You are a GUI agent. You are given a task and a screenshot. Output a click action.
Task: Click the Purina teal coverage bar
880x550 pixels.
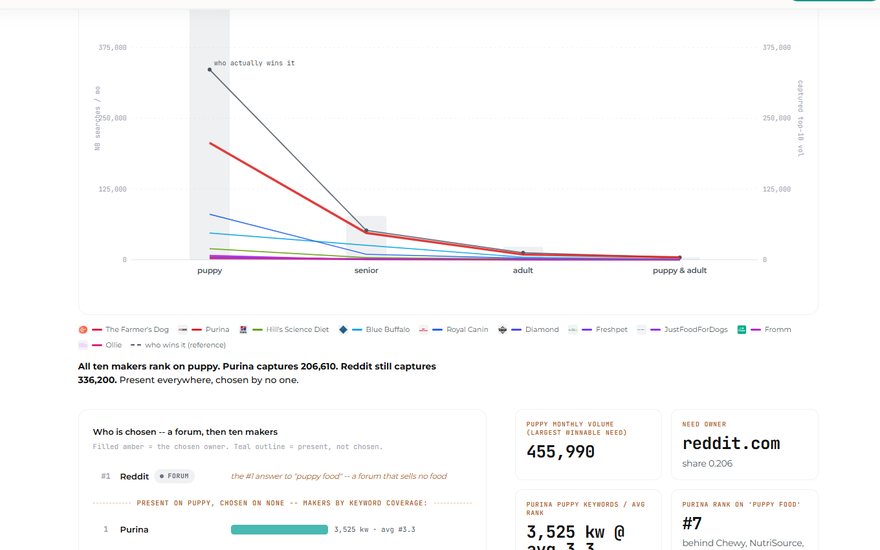pos(279,529)
